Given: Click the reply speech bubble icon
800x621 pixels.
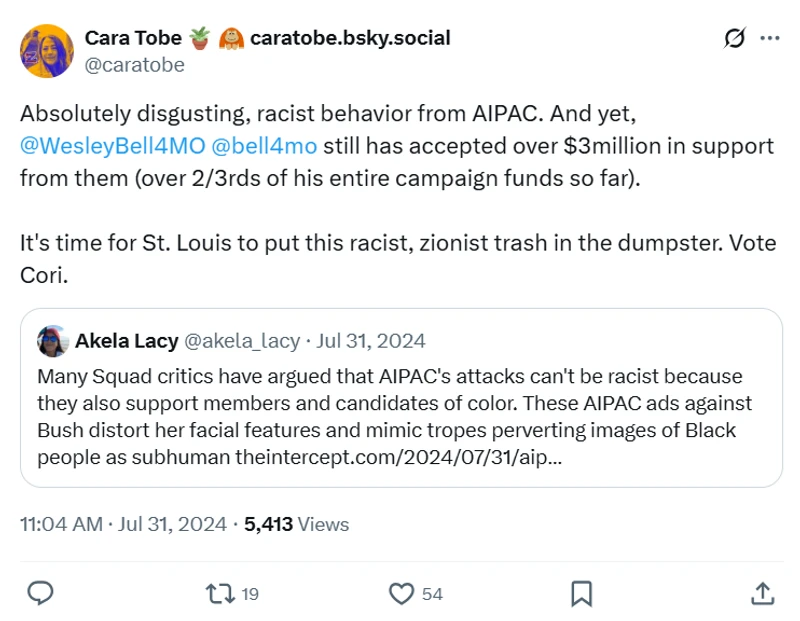Looking at the screenshot, I should point(40,593).
